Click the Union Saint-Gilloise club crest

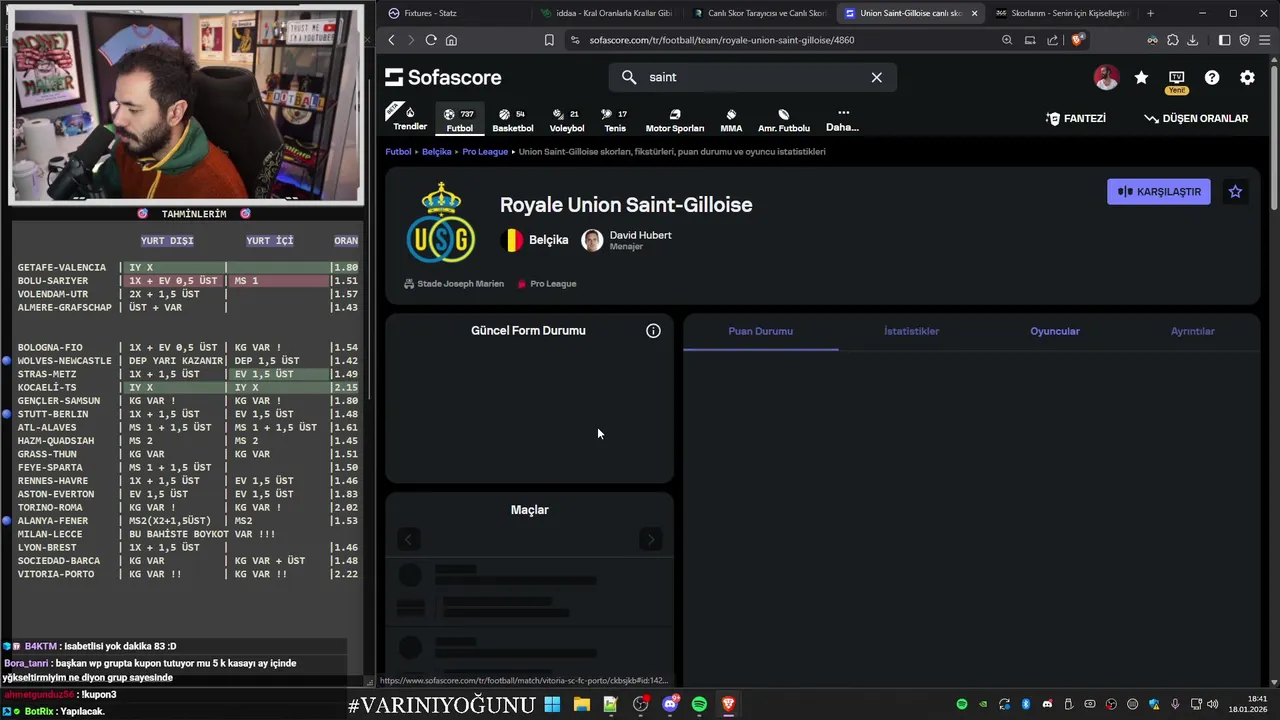[x=441, y=223]
